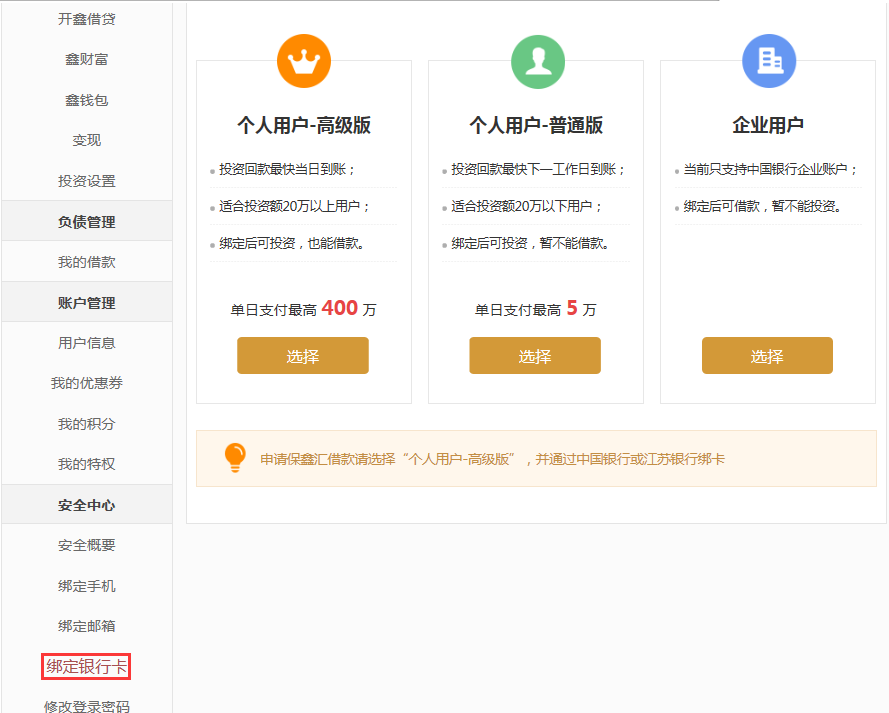The image size is (889, 713).
Task: Choose 选择 under 企业用户
Action: point(767,355)
